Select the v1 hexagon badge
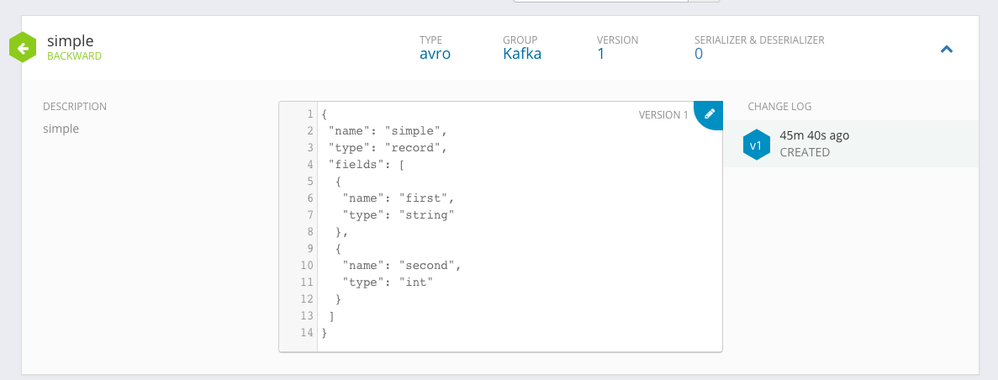Screen dimensions: 998x380 click(756, 145)
